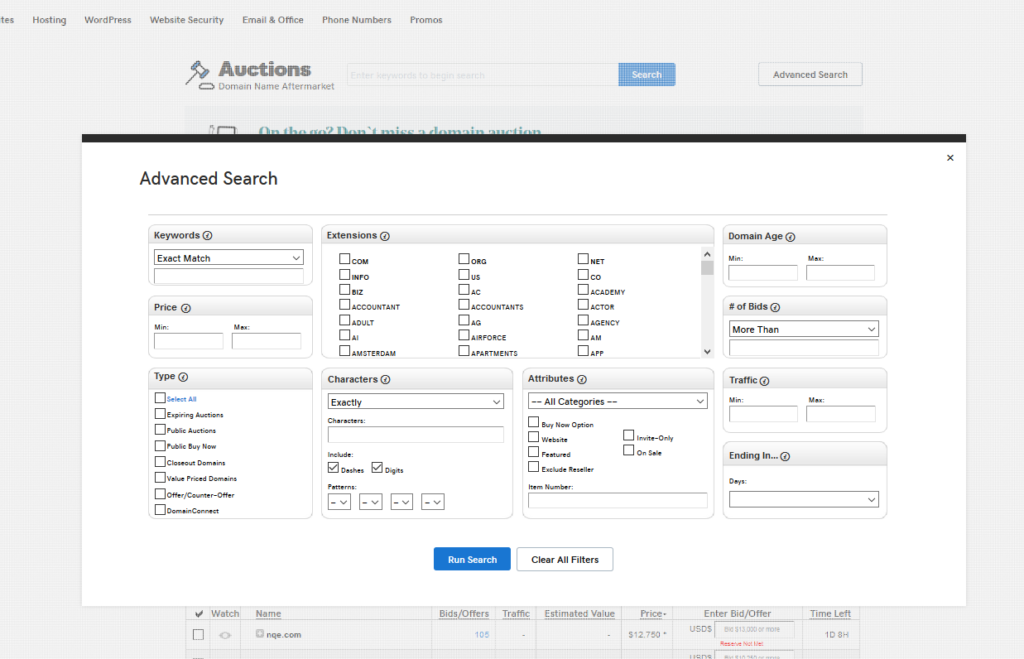Expand the All Categories attributes dropdown
This screenshot has height=659, width=1024.
(x=617, y=401)
